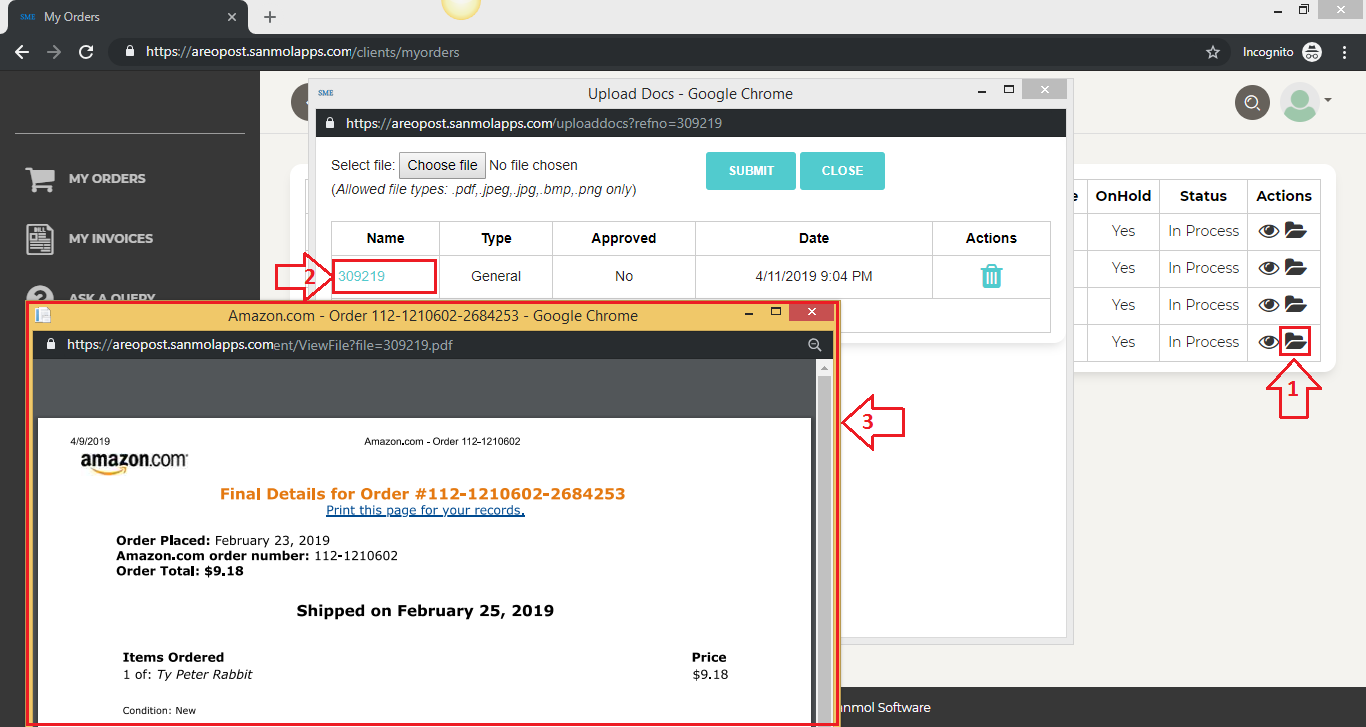Click the 'General' type cell
This screenshot has width=1366, height=727.
pyautogui.click(x=496, y=276)
